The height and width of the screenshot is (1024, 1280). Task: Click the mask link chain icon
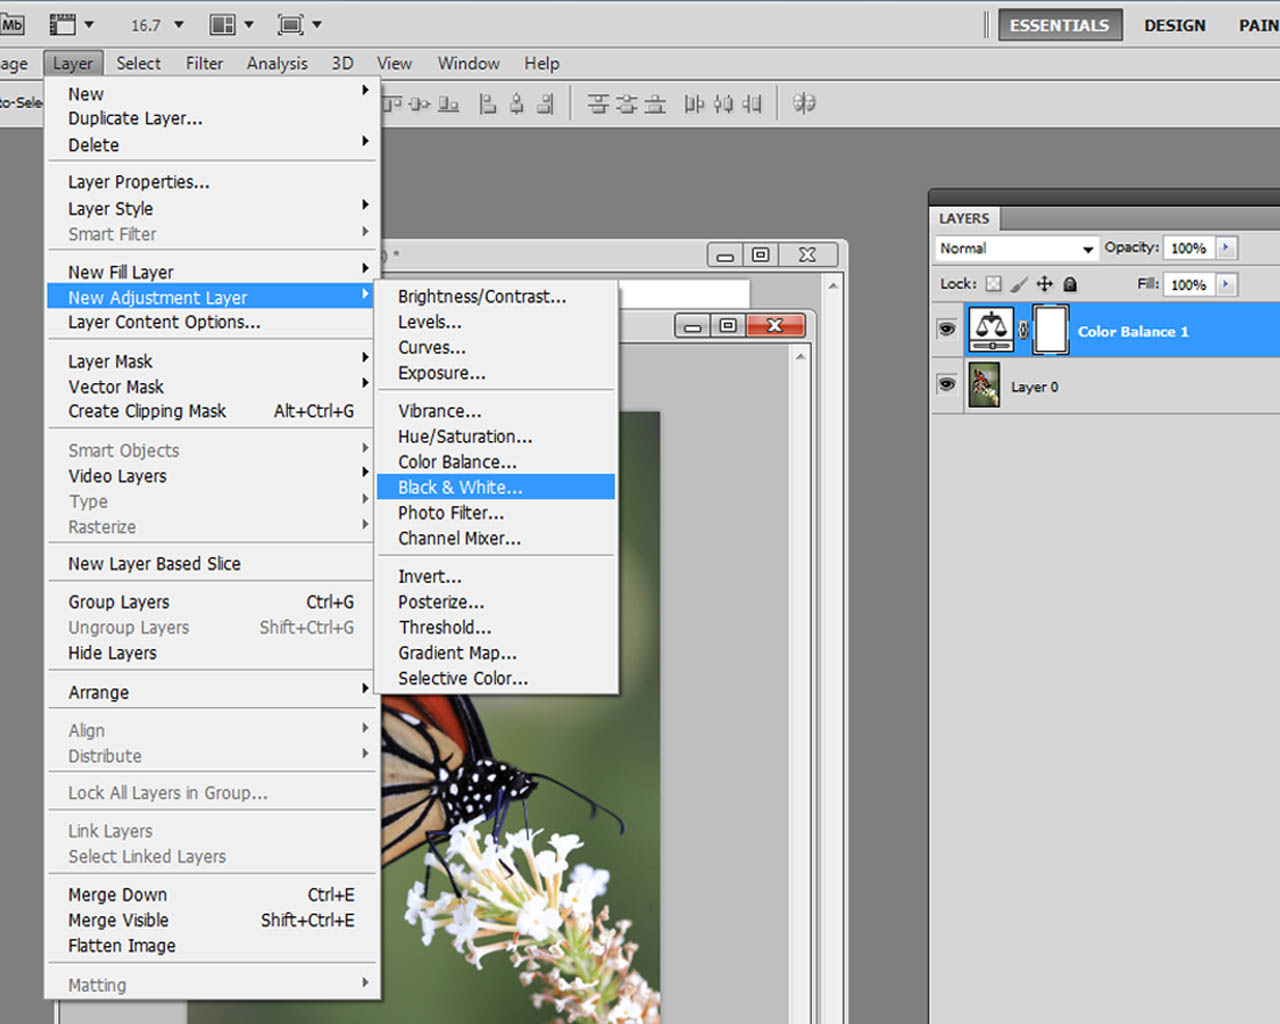(x=1023, y=331)
